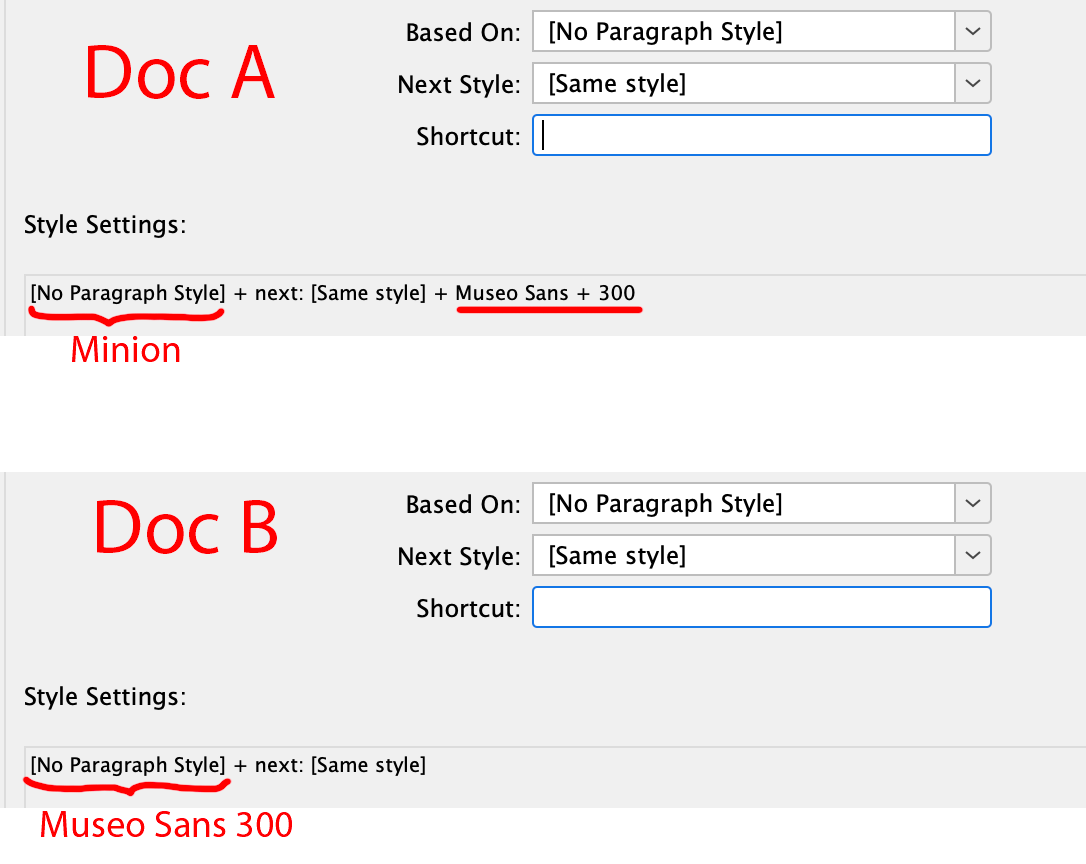Open the Based On dropdown for Doc B
This screenshot has height=864, width=1086.
tap(760, 503)
